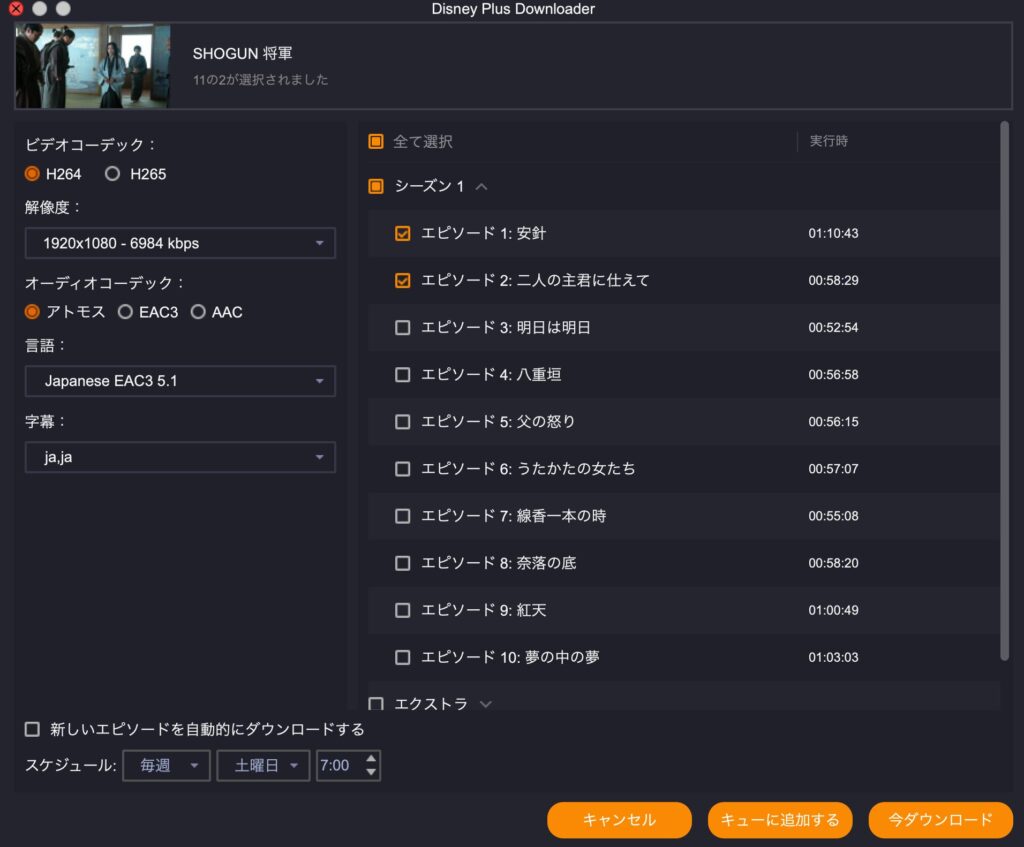Image resolution: width=1024 pixels, height=847 pixels.
Task: Select the H265 video codec
Action: (x=112, y=174)
